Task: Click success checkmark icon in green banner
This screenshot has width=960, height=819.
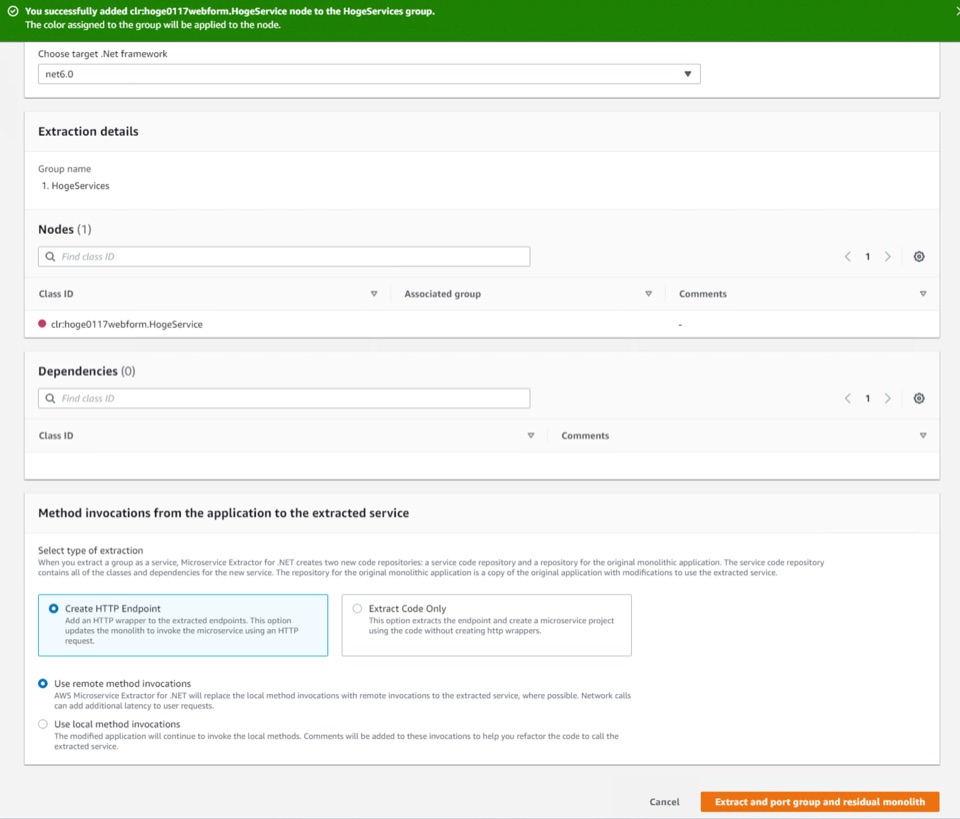Action: click(12, 11)
